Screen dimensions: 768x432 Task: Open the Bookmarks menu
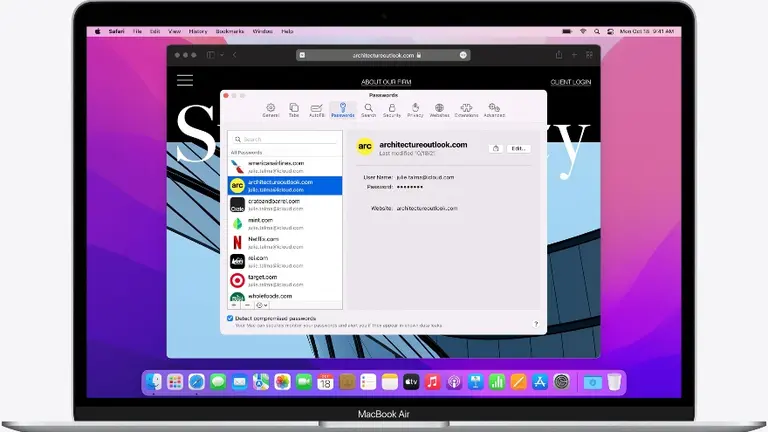tap(230, 31)
